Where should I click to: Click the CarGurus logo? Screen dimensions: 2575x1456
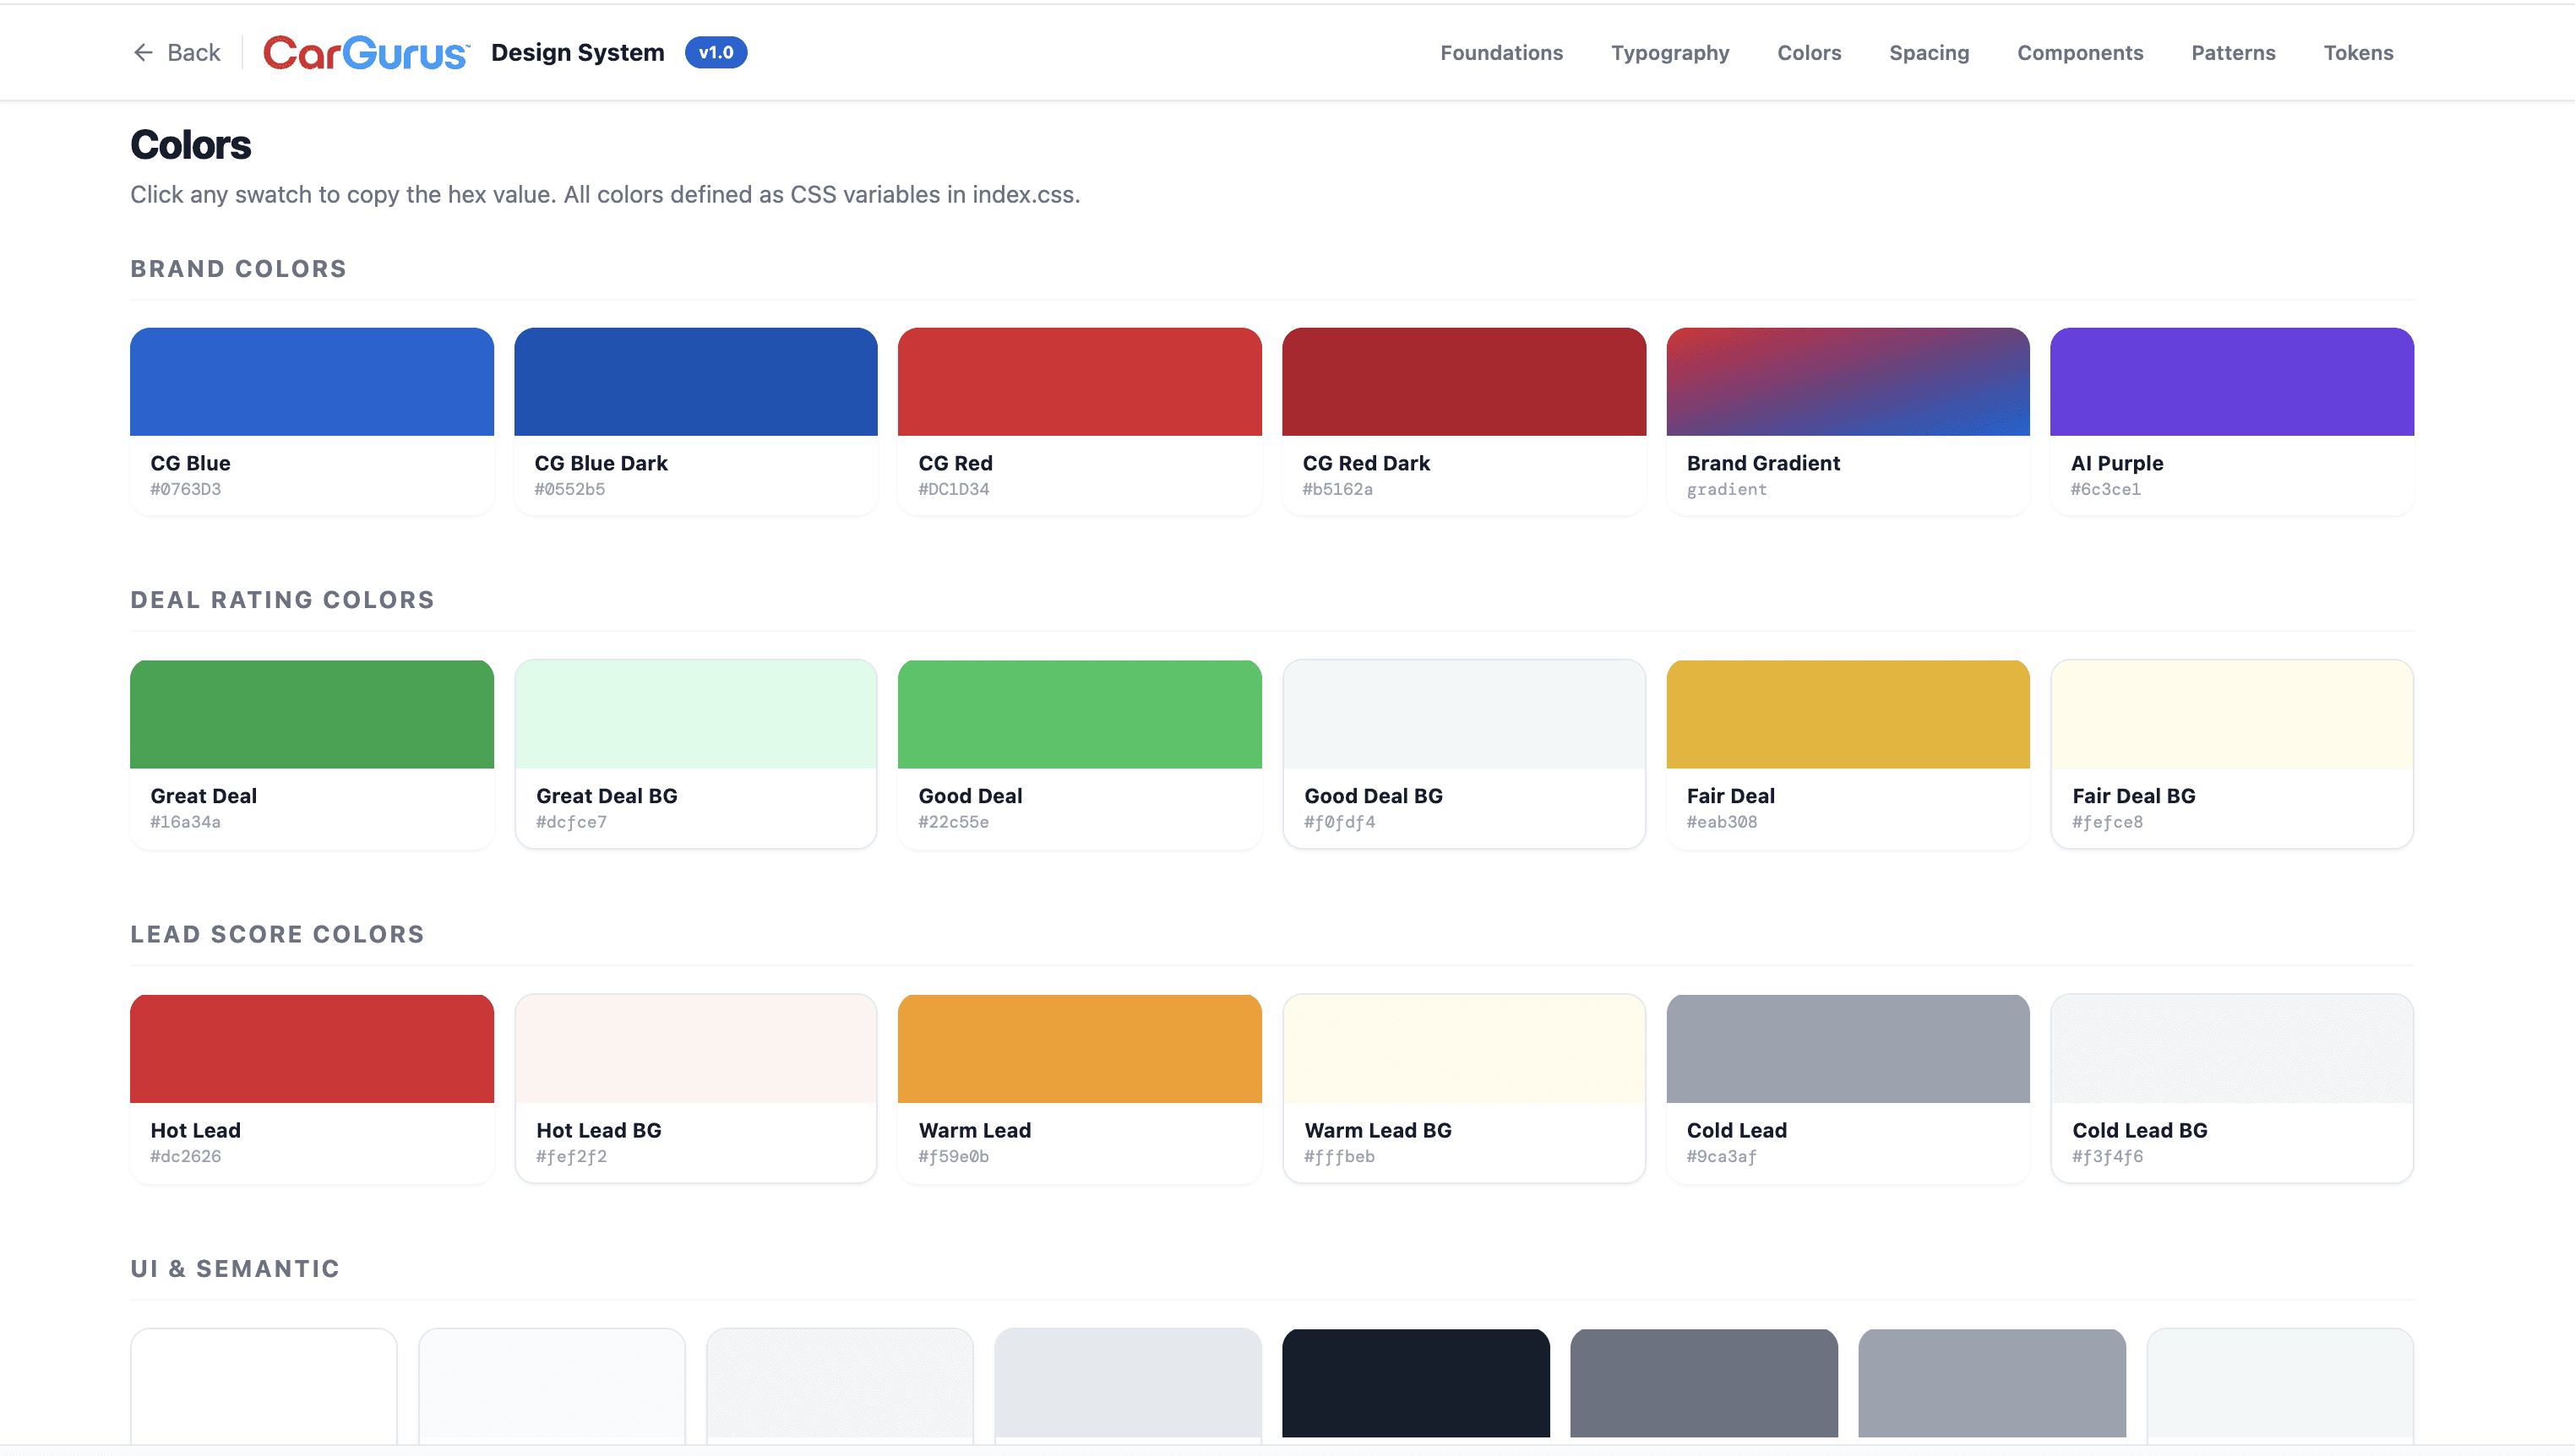[366, 52]
